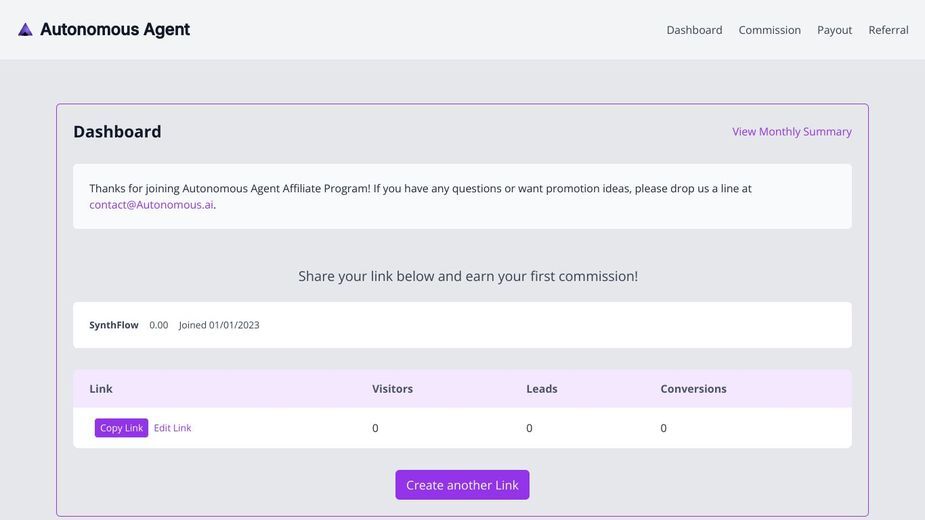This screenshot has height=520, width=925.
Task: Go to the Commission page
Action: (x=770, y=30)
